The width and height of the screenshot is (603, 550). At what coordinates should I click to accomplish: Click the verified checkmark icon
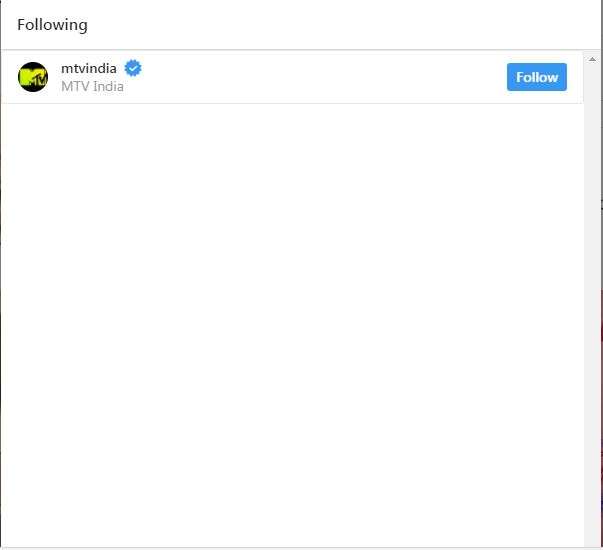133,68
